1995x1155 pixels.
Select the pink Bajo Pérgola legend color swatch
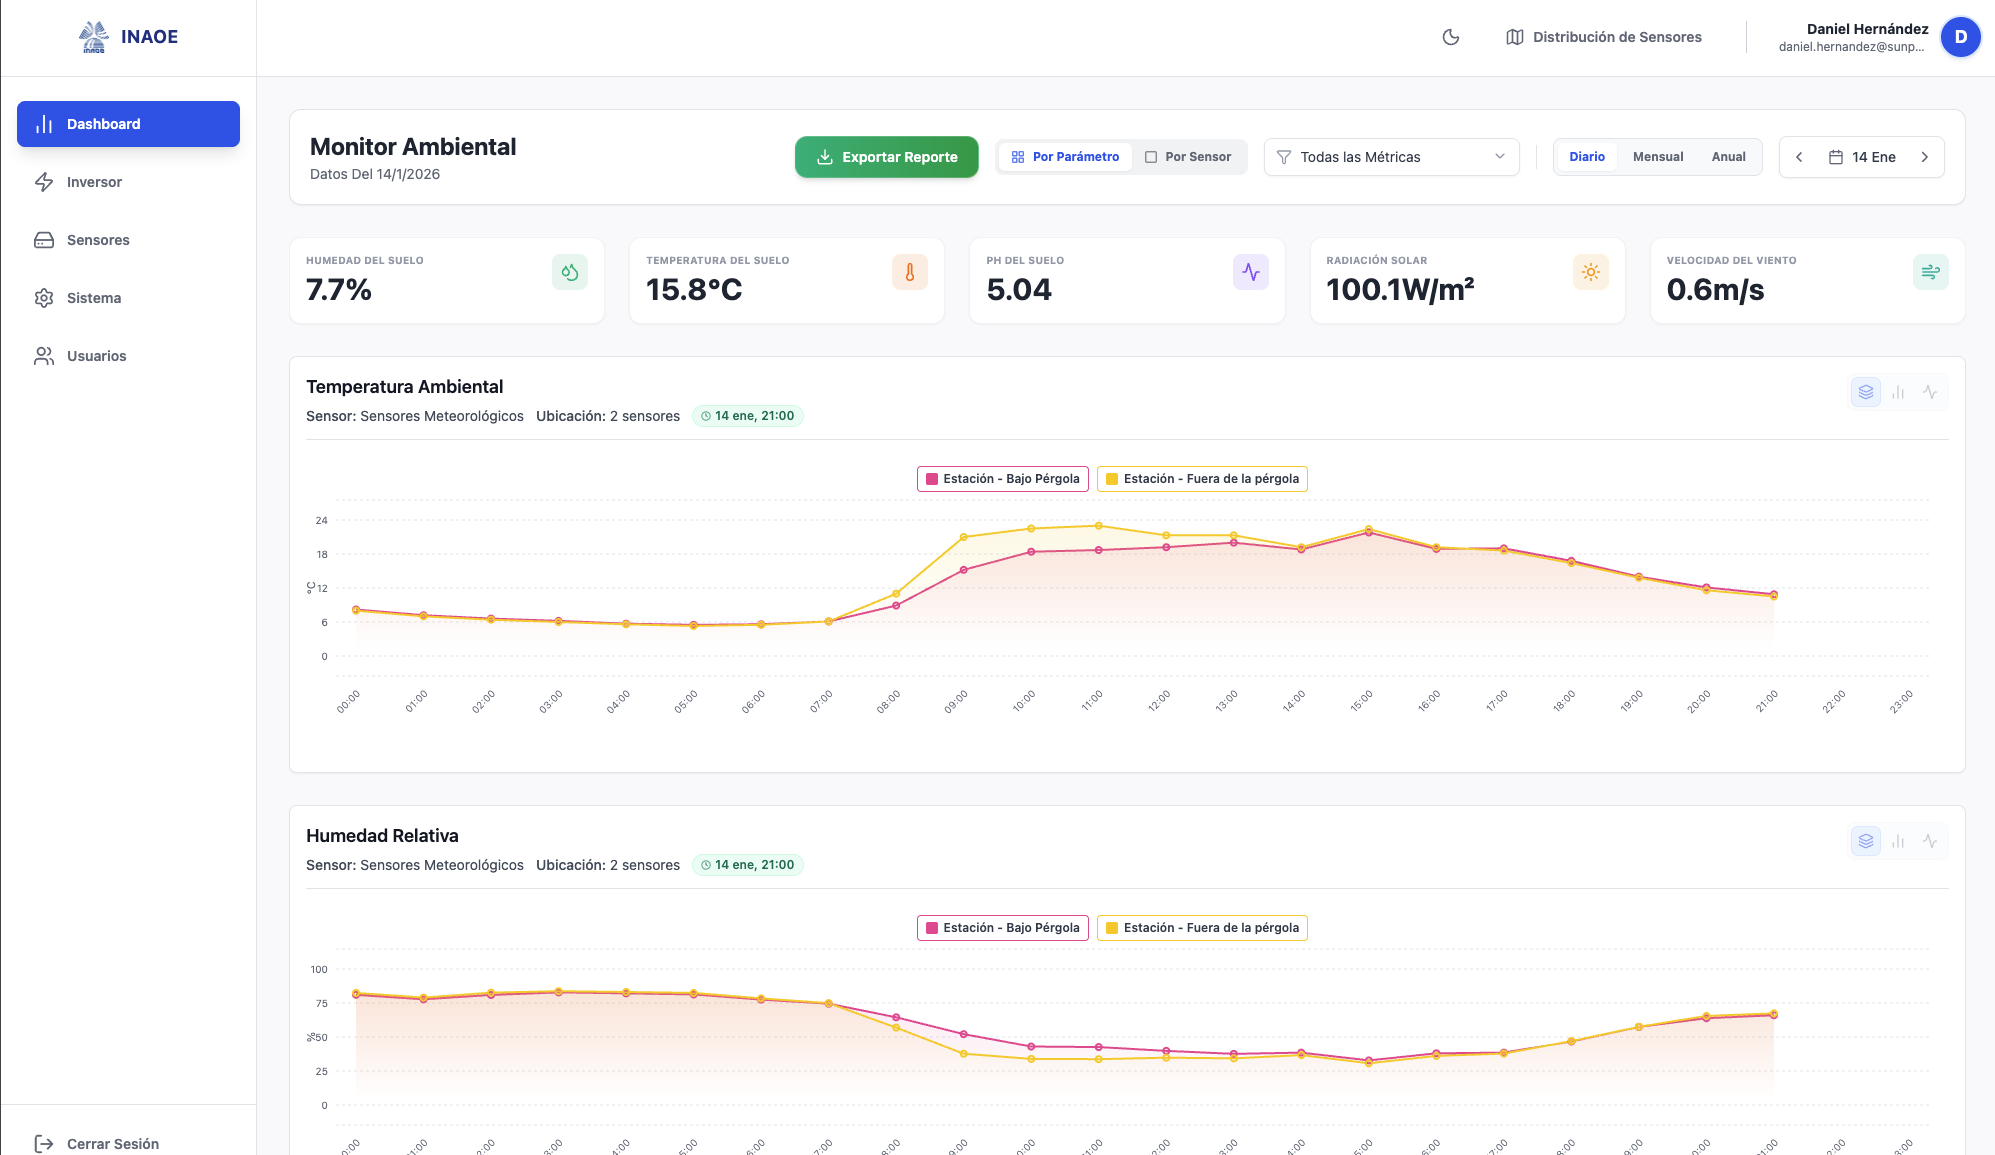pyautogui.click(x=932, y=478)
